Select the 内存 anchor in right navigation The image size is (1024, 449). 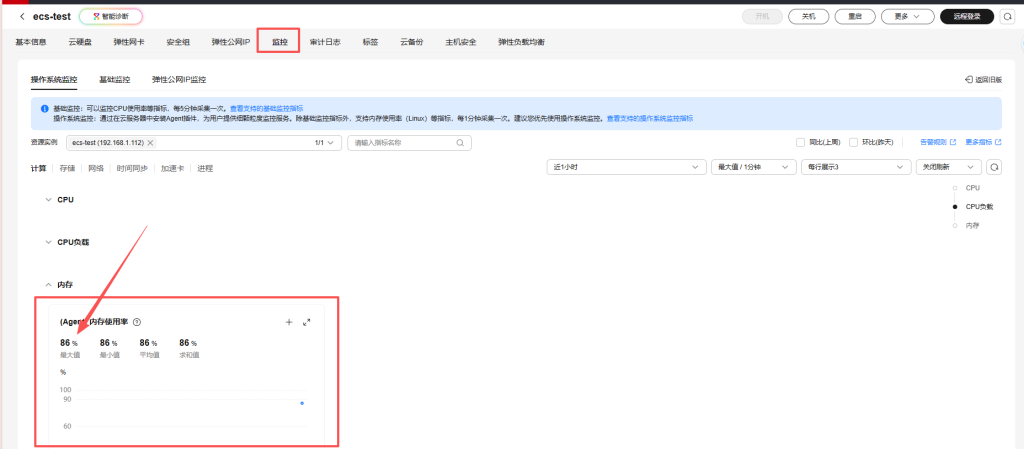pyautogui.click(x=972, y=226)
